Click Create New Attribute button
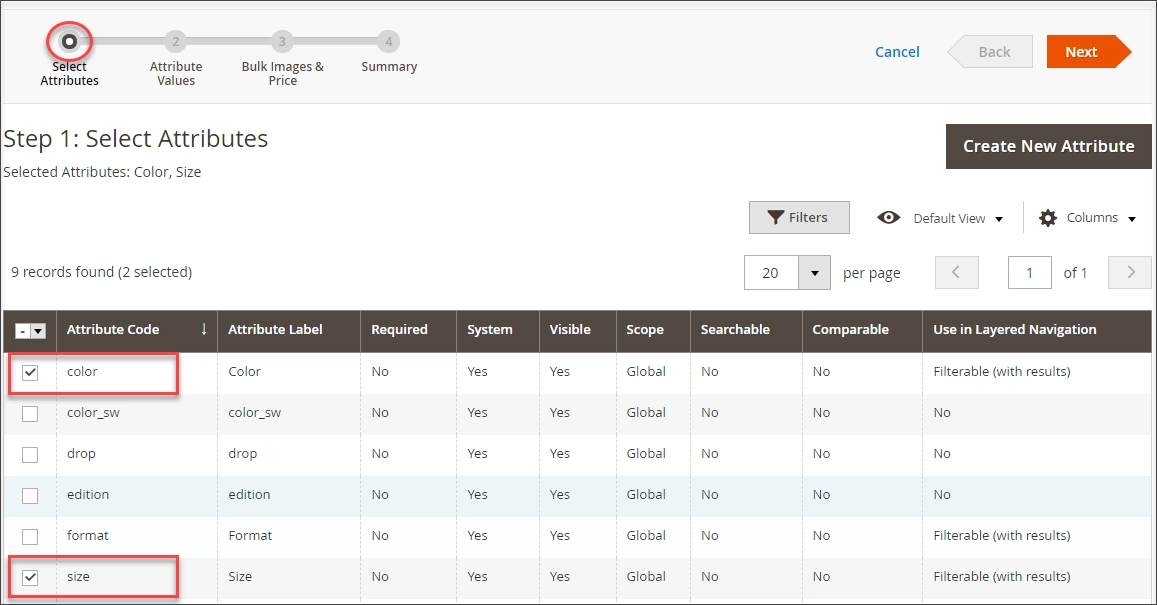 (1049, 146)
